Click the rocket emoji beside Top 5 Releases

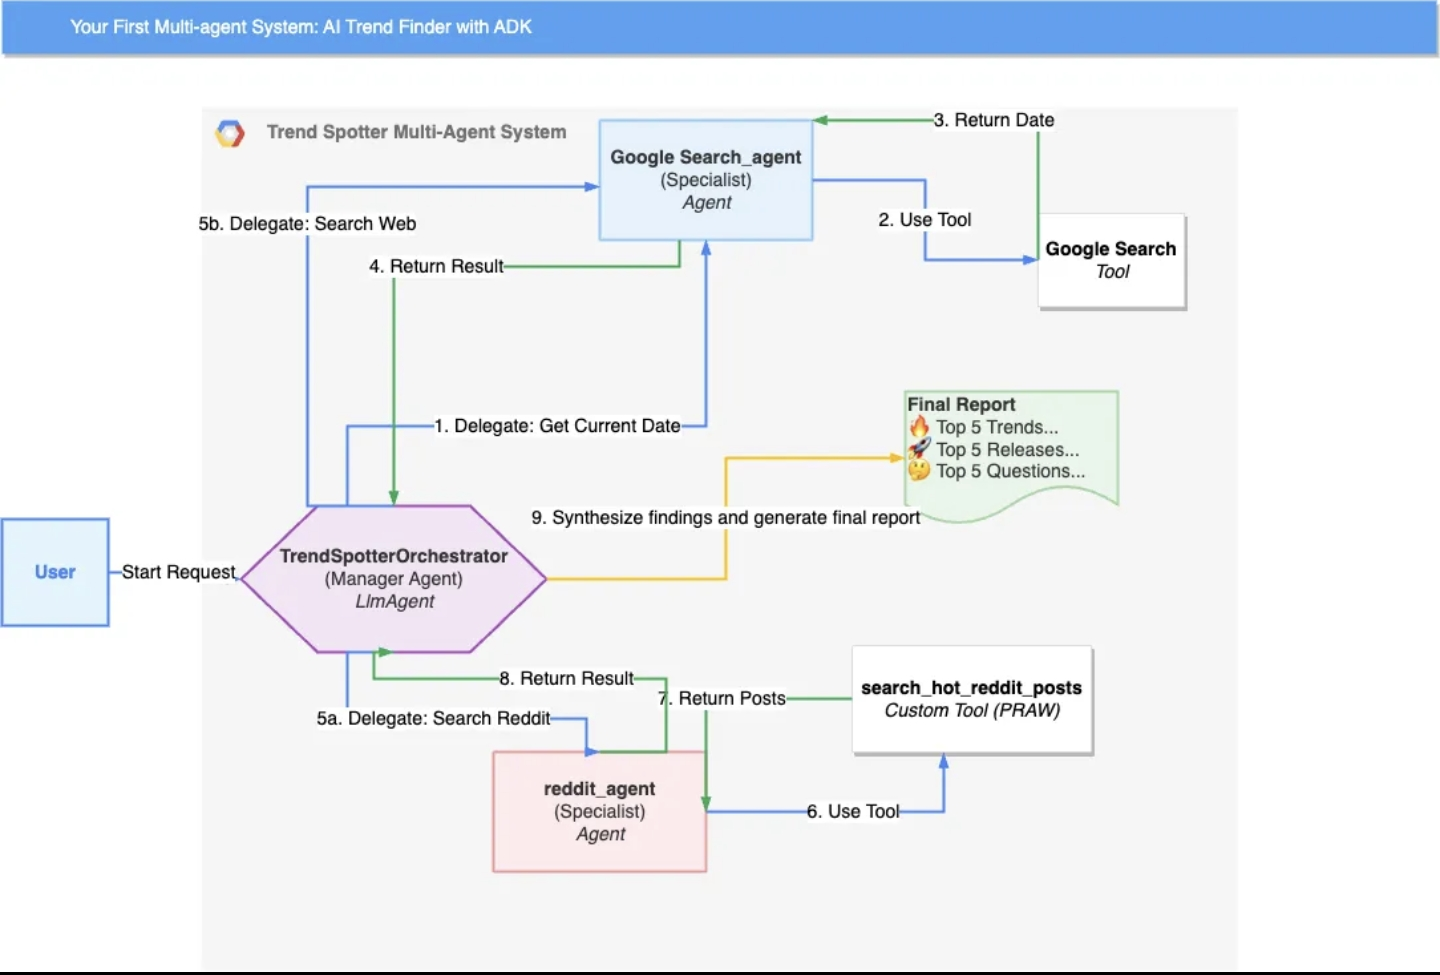[x=919, y=449]
